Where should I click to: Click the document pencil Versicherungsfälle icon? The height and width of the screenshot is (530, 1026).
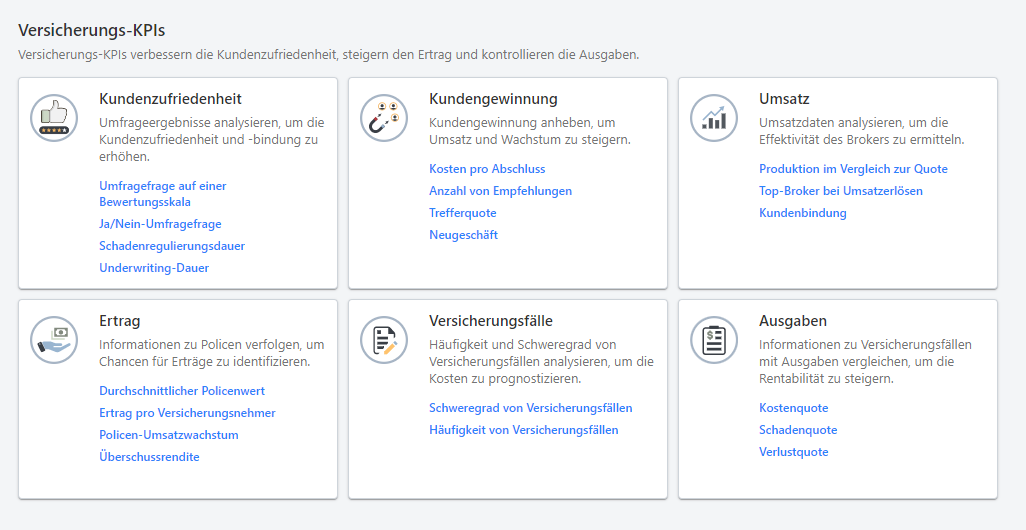point(384,340)
